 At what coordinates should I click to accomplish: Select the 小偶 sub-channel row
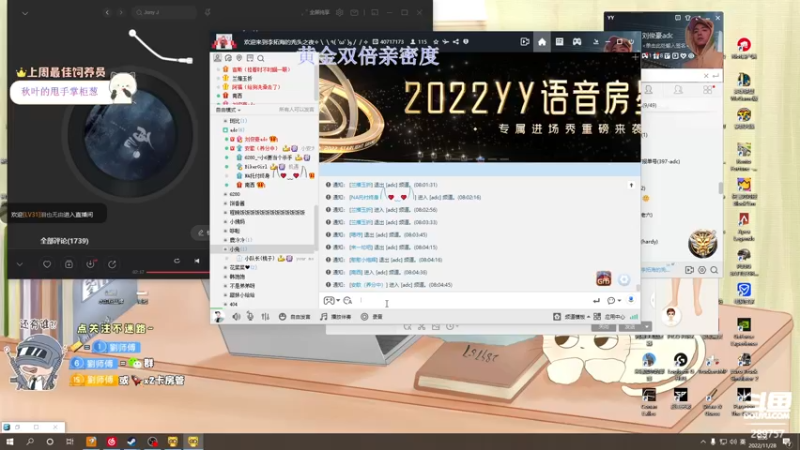point(264,249)
